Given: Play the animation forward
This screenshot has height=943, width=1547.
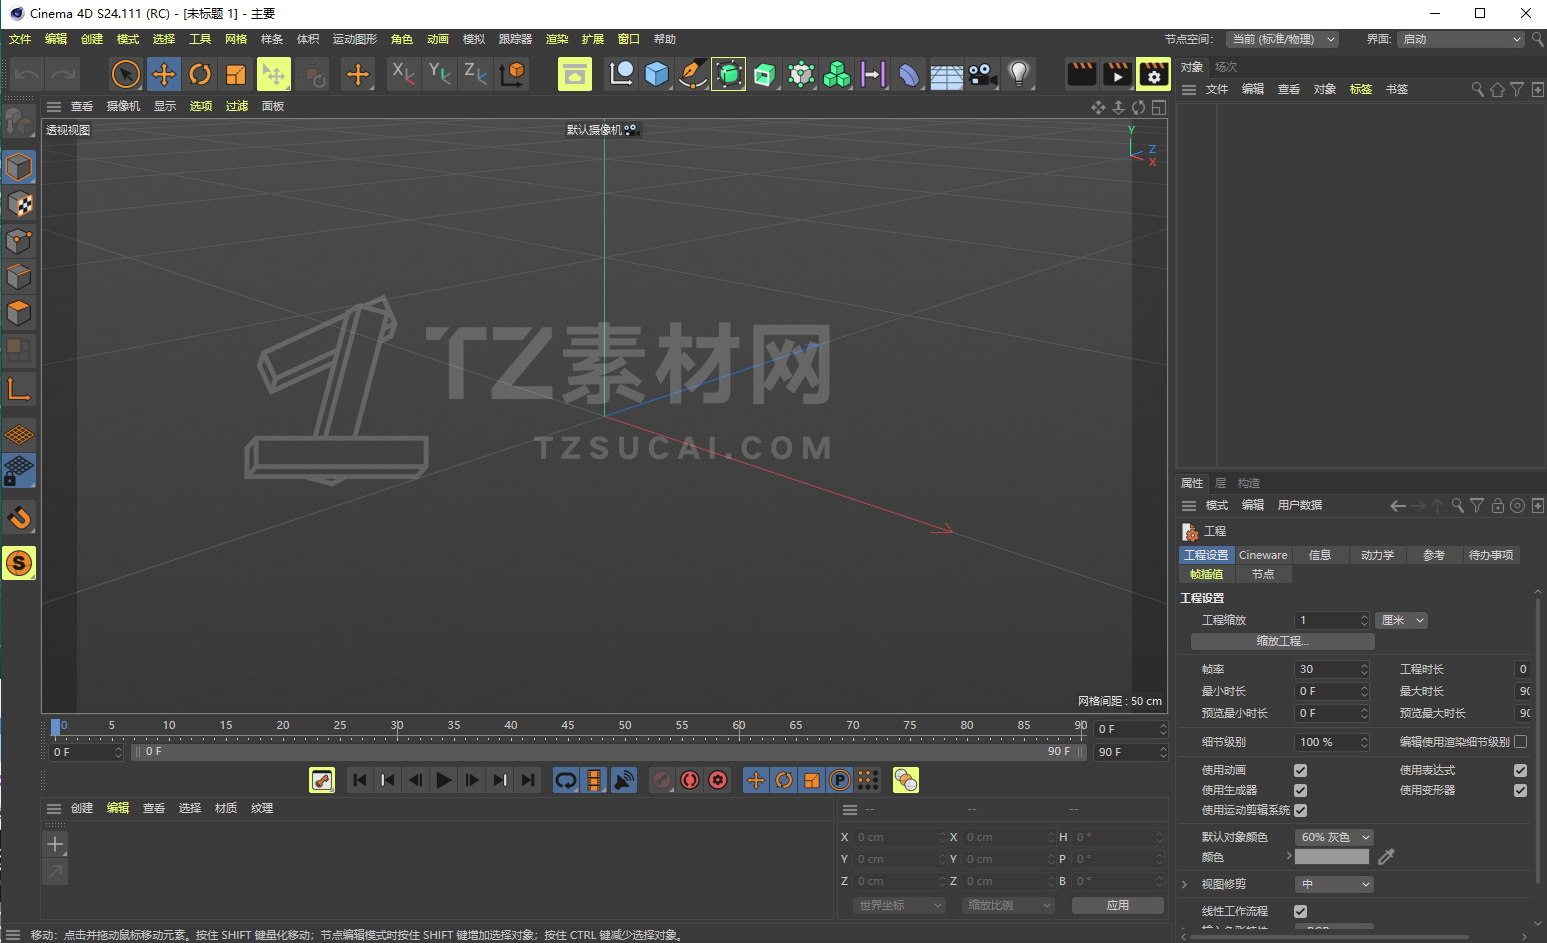Looking at the screenshot, I should (x=444, y=780).
